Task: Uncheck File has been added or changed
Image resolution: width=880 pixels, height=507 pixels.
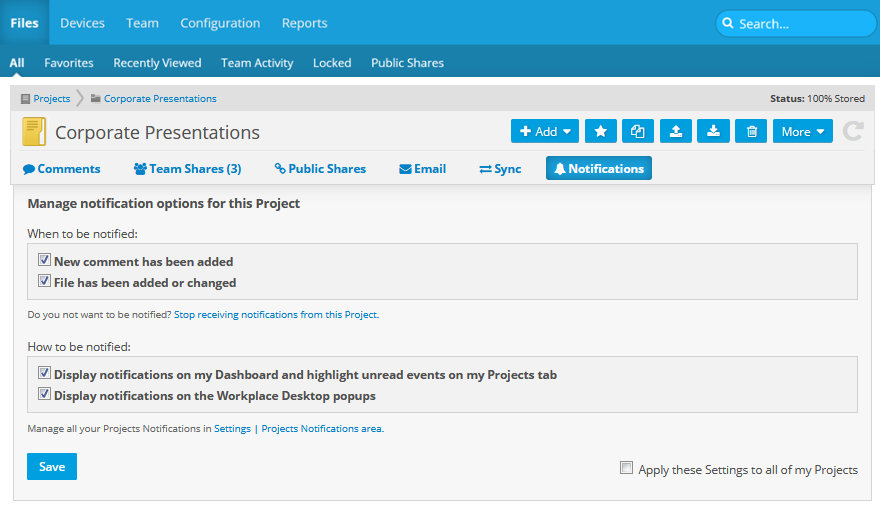Action: [x=44, y=281]
